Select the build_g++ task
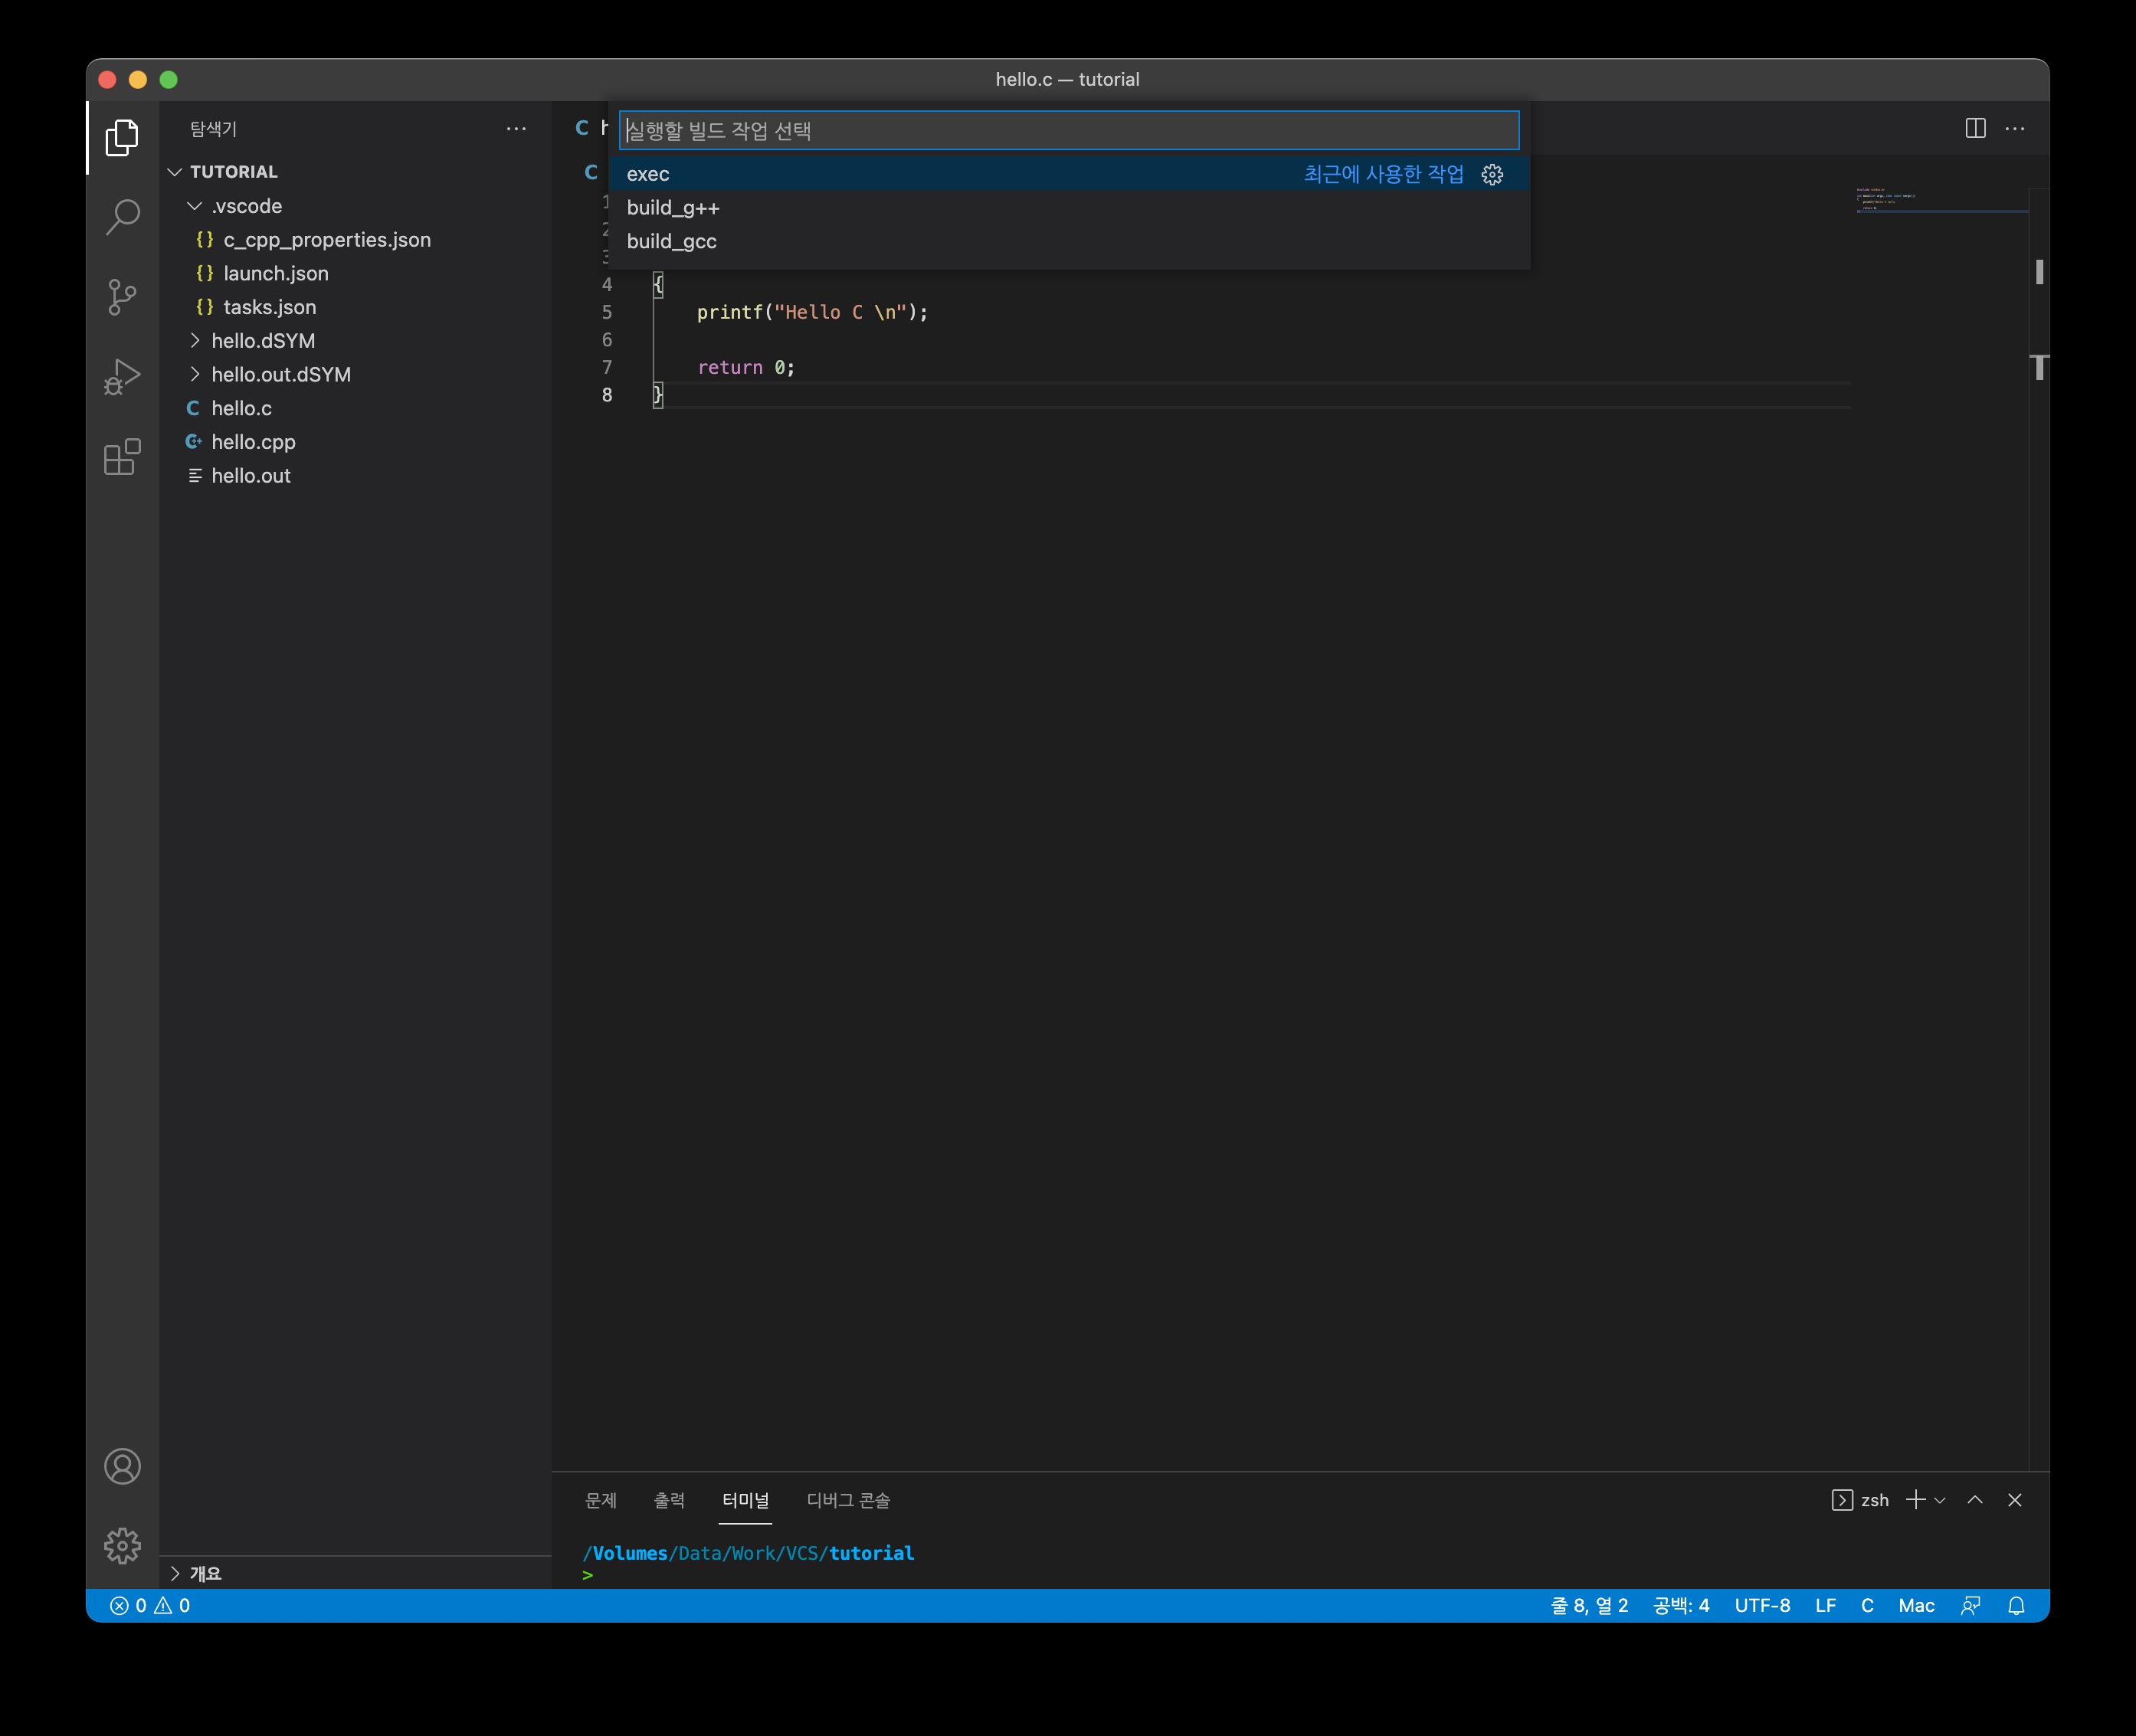 pos(1069,208)
